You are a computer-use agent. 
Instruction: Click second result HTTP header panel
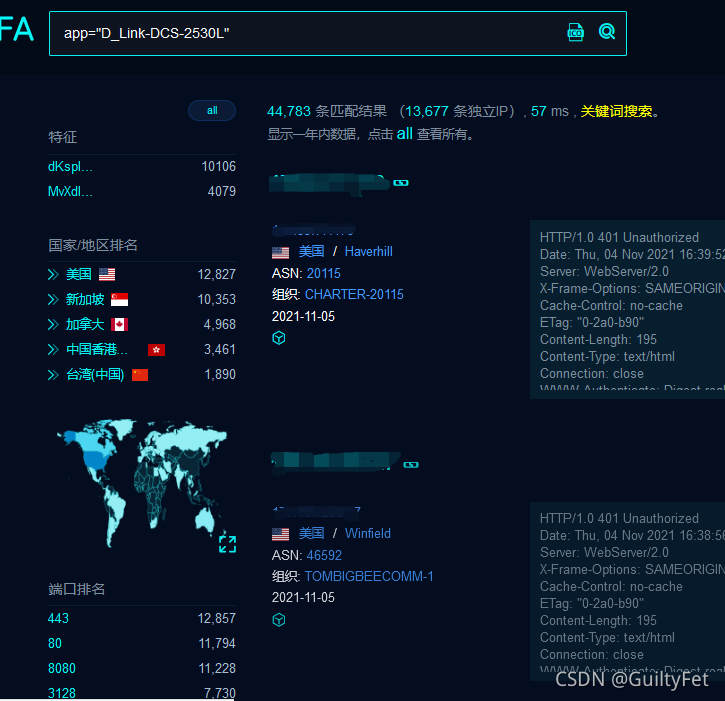627,591
